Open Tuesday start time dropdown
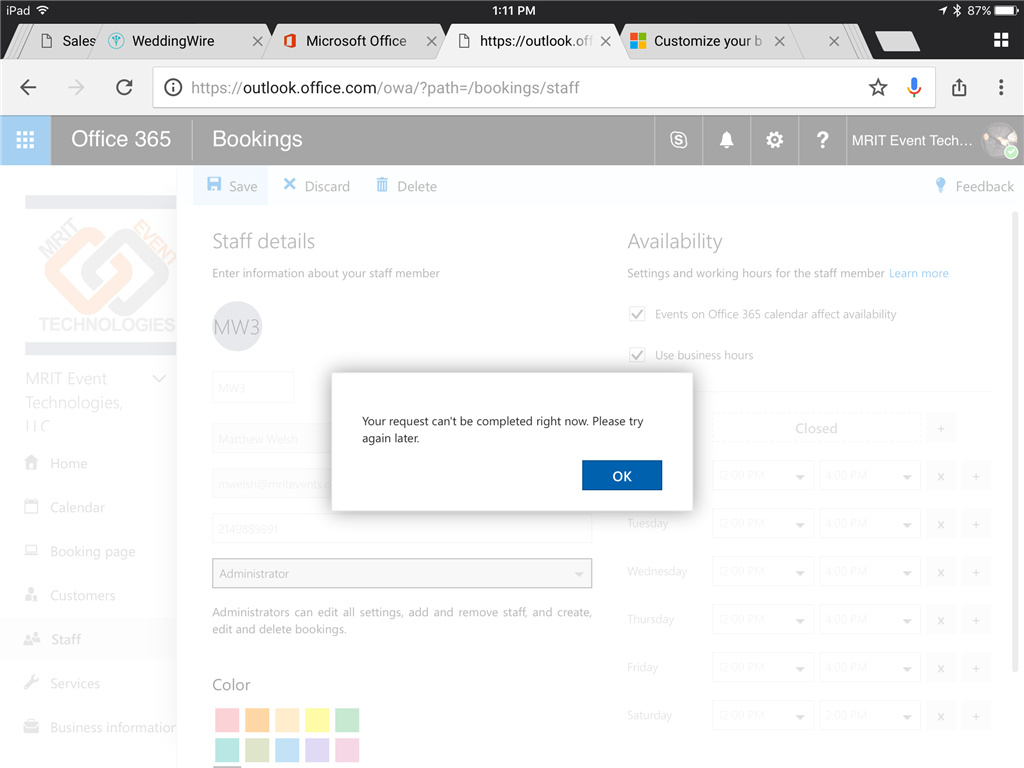 (763, 524)
